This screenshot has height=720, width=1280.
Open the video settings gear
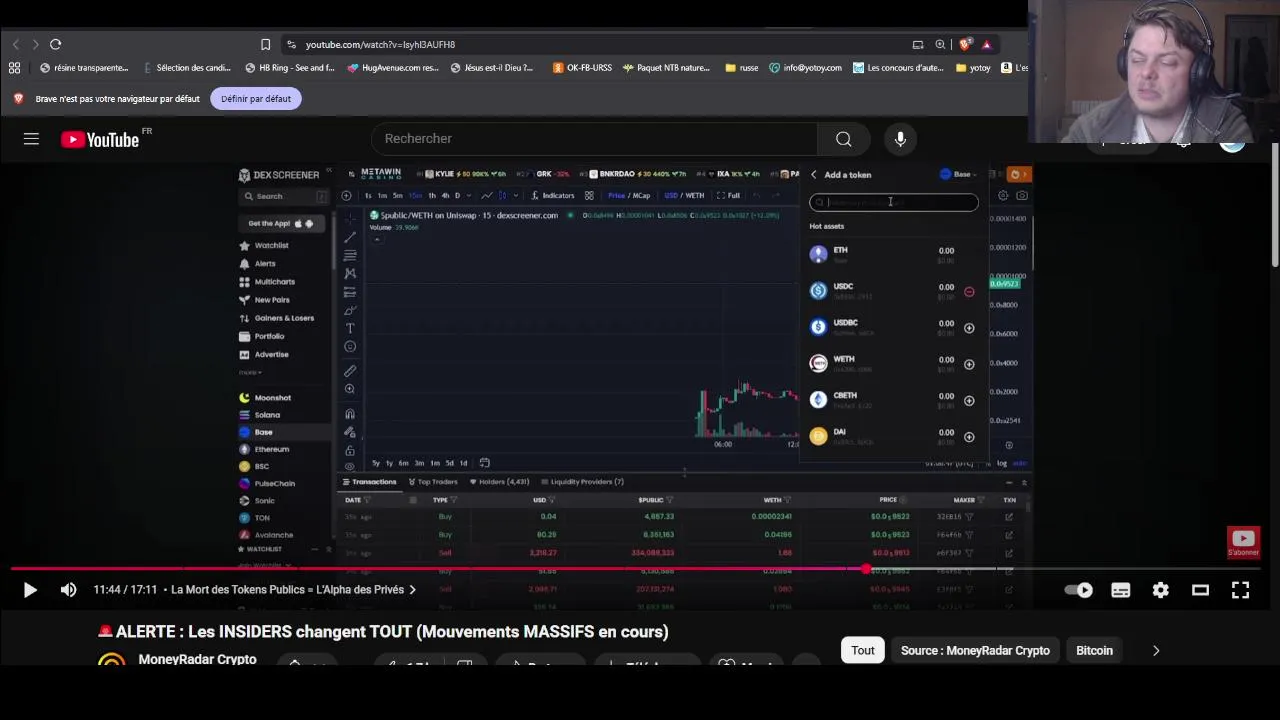1160,590
